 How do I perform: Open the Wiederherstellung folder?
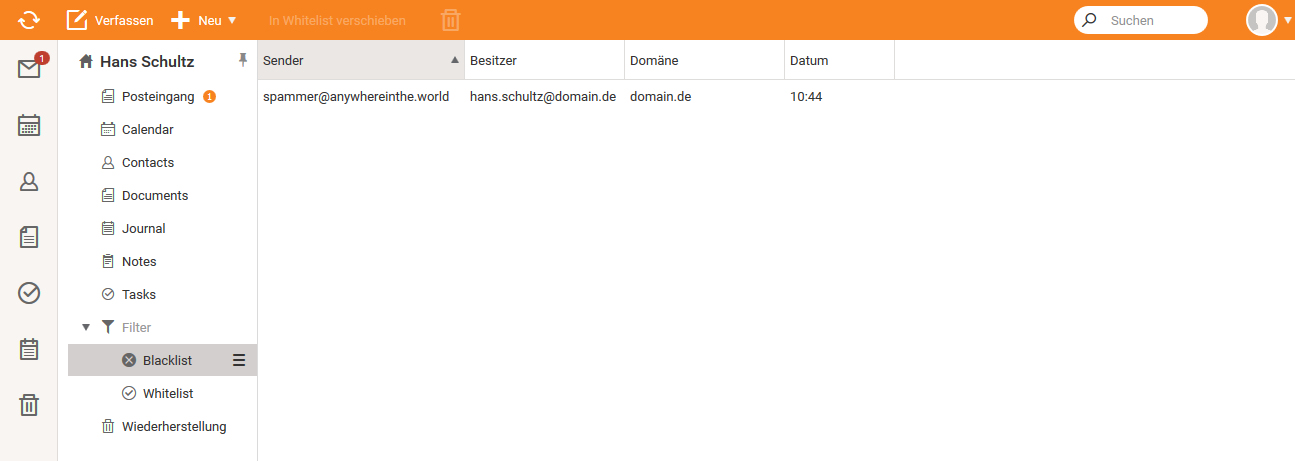click(173, 426)
